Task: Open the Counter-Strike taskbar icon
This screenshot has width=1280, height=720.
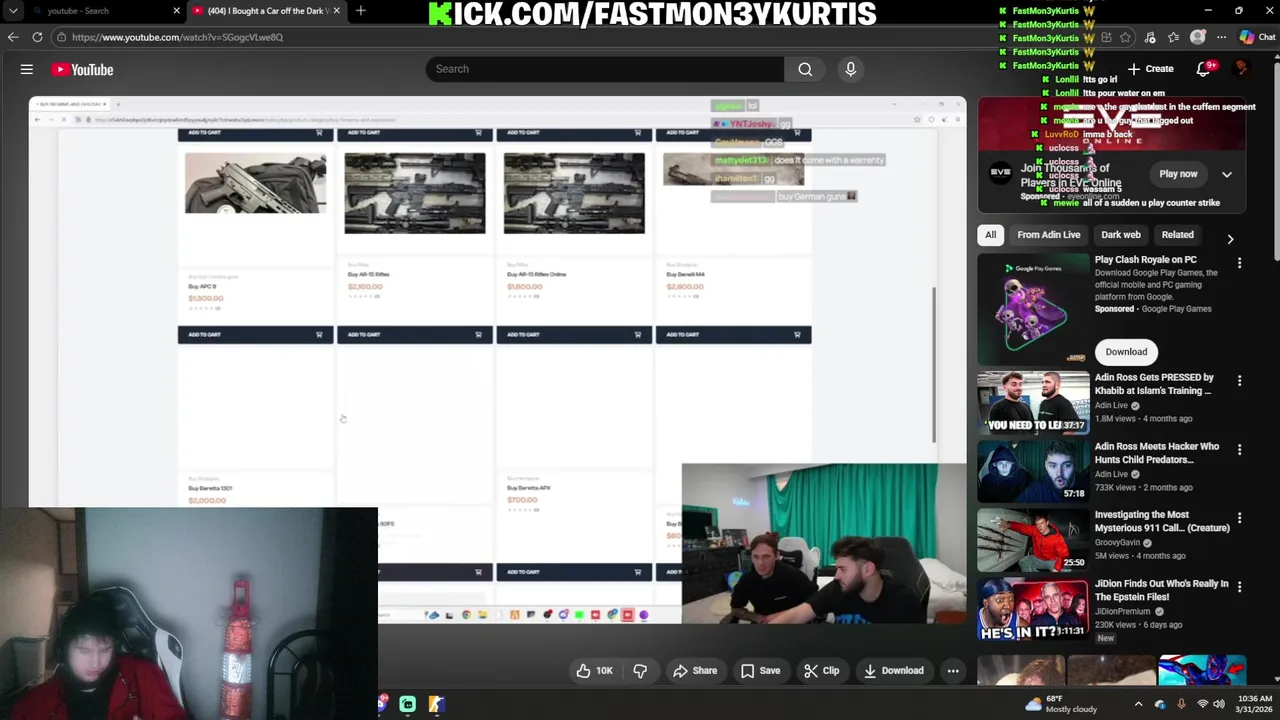Action: click(436, 704)
